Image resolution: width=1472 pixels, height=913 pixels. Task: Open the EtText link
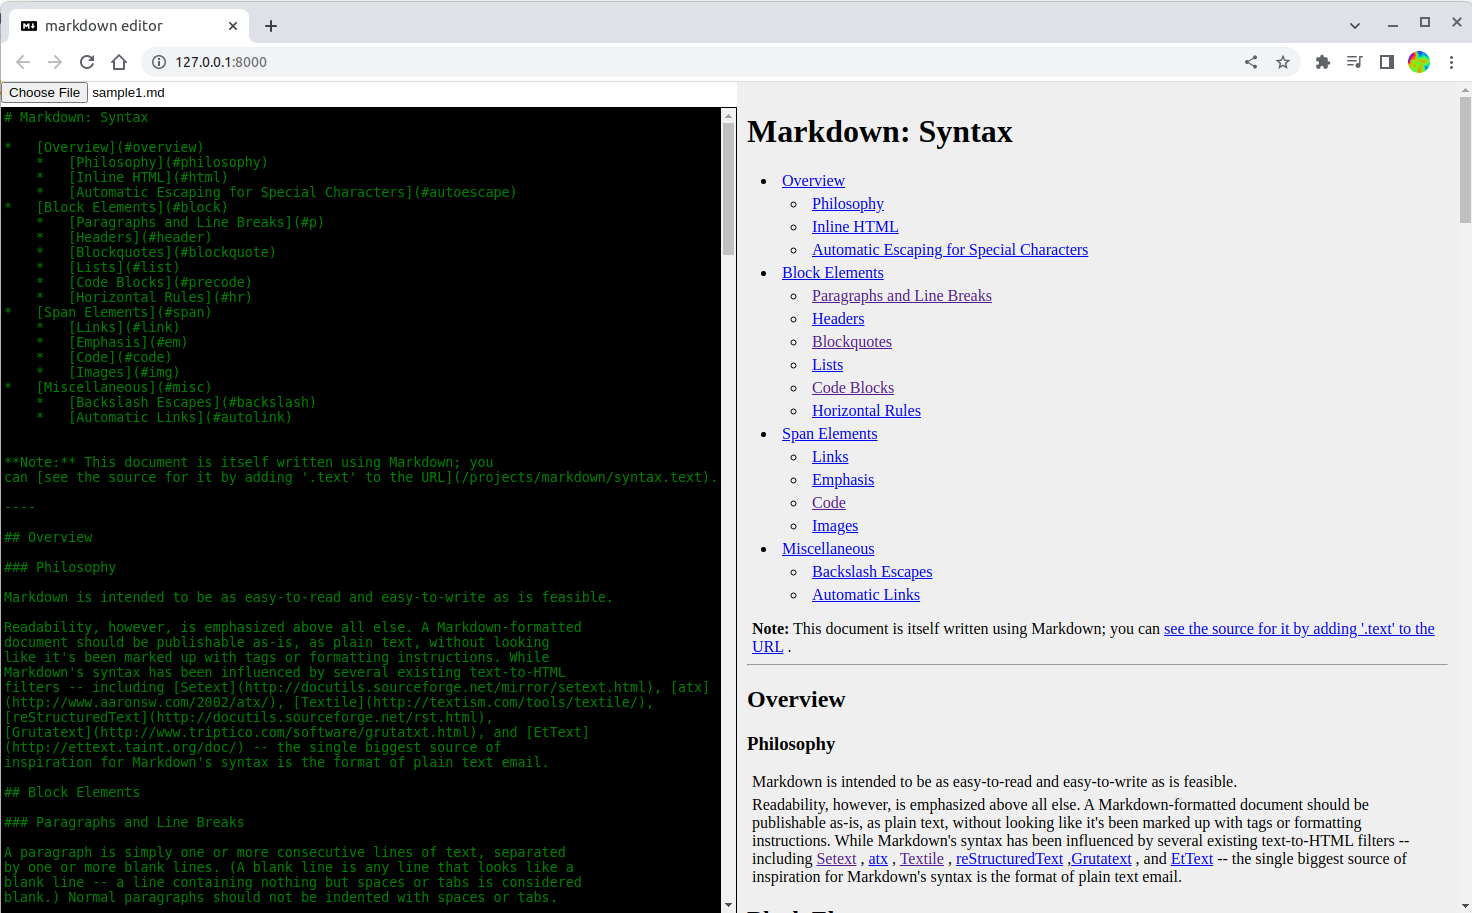[x=1192, y=859]
